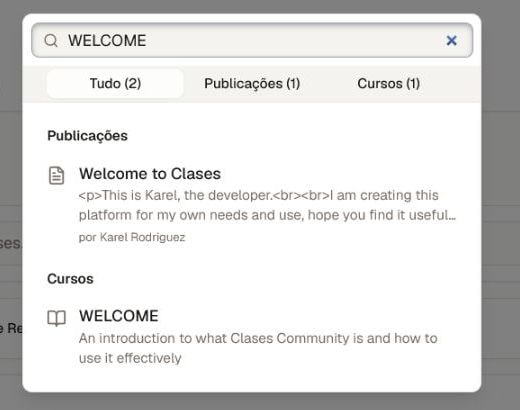Click the description 'An introduction to what Clases Community'

(x=258, y=338)
